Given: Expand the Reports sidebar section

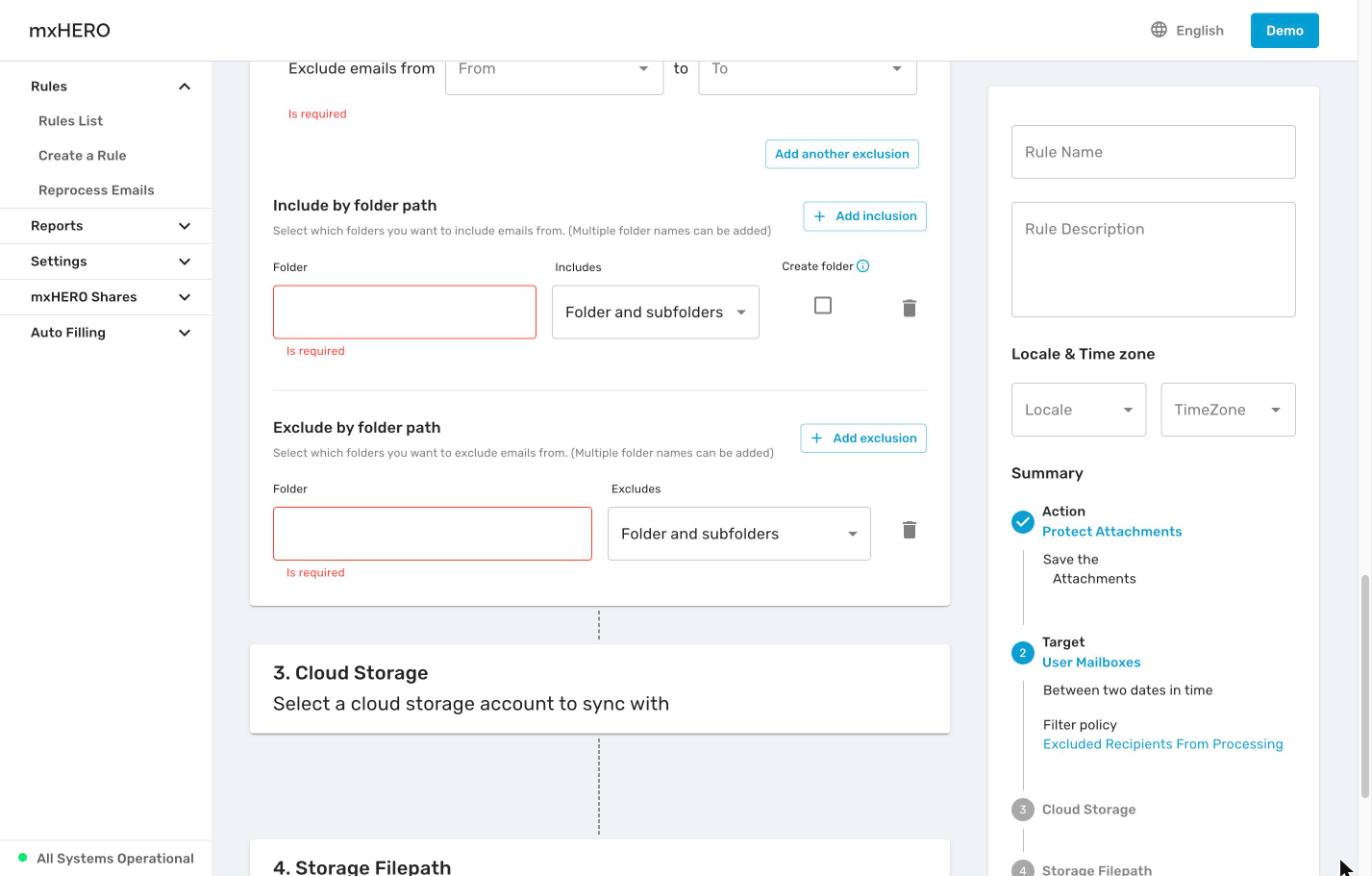Looking at the screenshot, I should (x=106, y=226).
